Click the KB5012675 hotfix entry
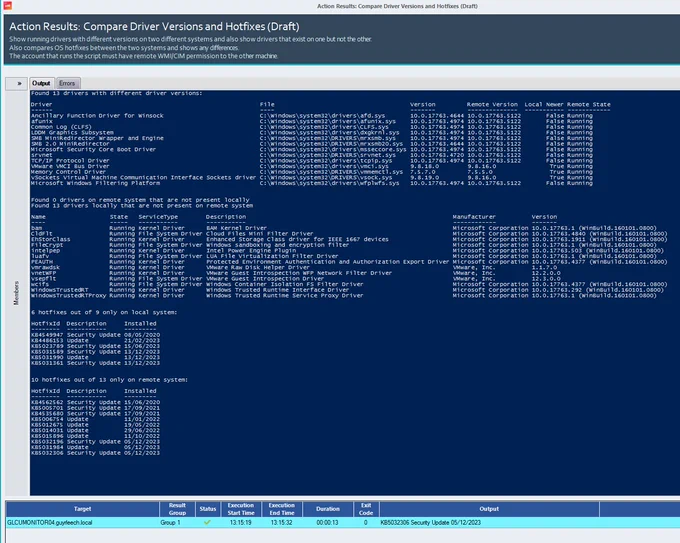 click(95, 425)
